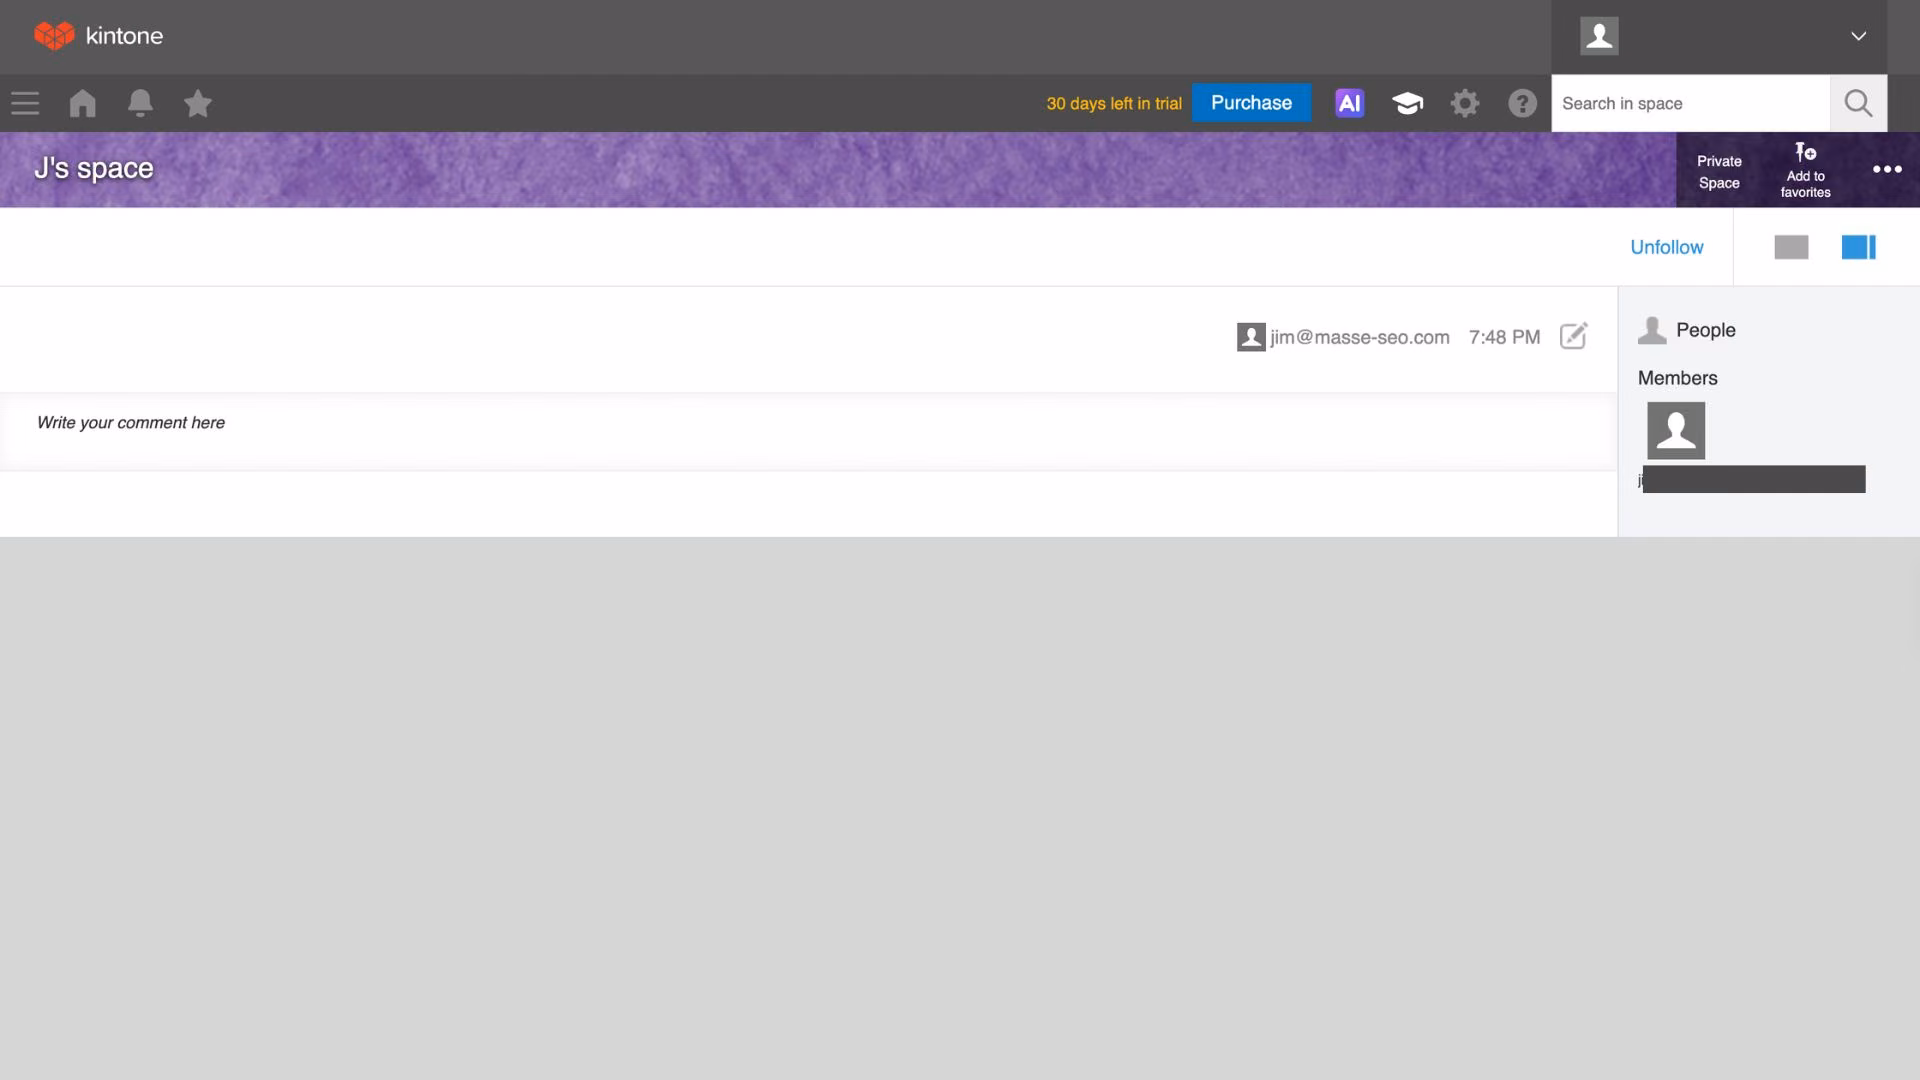The image size is (1920, 1080).
Task: Open jim@masse-seo.com user profile link
Action: [x=1359, y=337]
